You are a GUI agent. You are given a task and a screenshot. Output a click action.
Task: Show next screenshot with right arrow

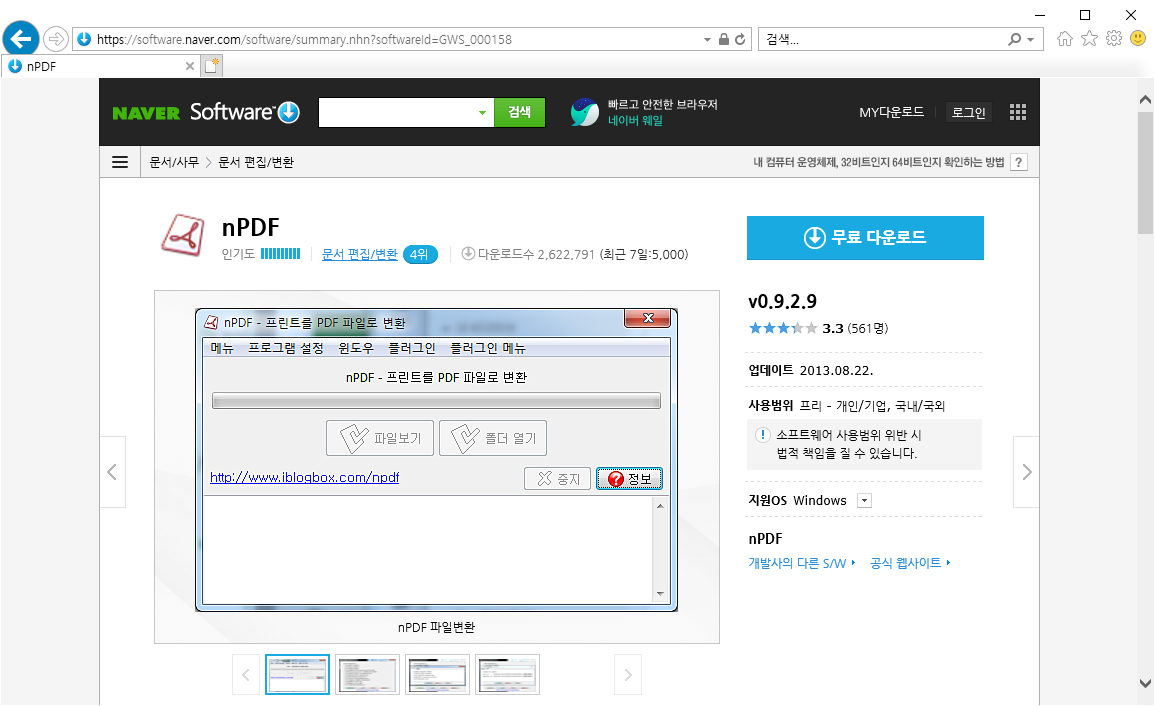coord(1026,472)
